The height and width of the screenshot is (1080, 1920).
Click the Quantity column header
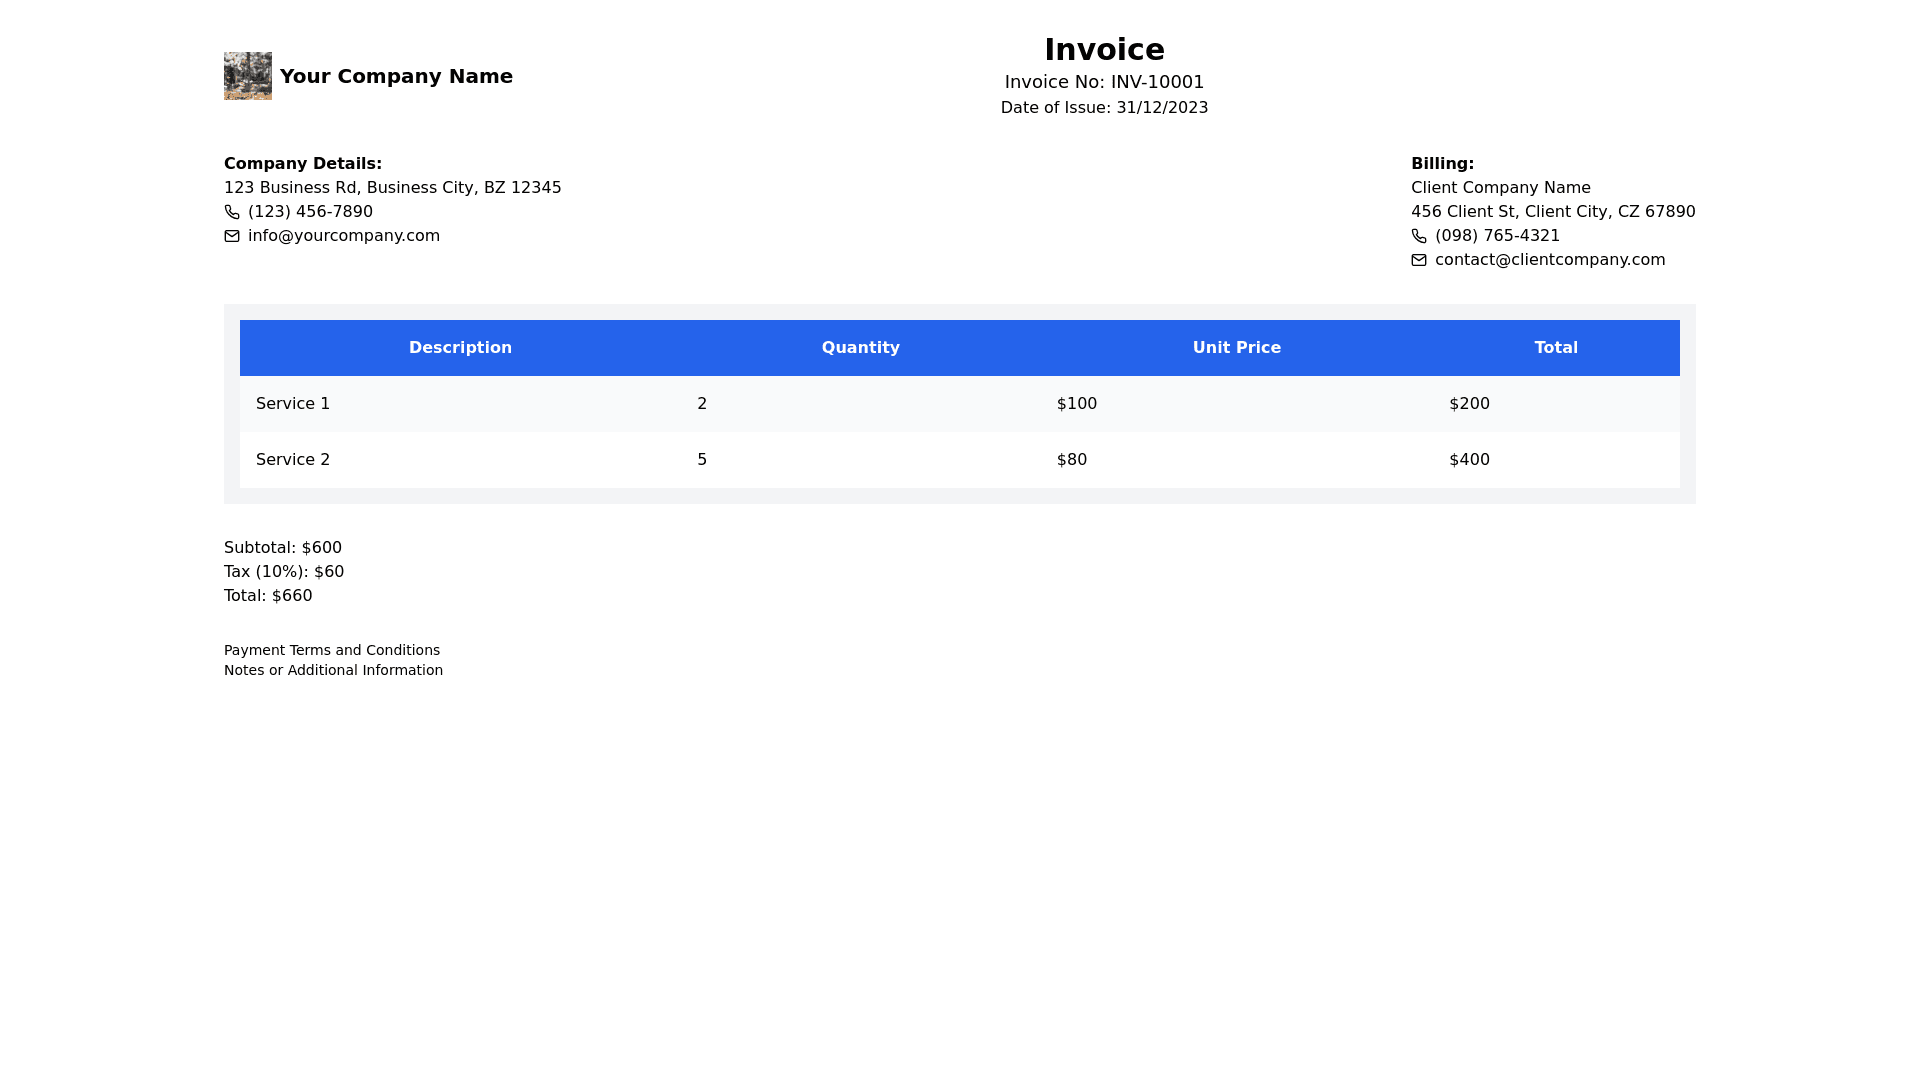[x=860, y=348]
